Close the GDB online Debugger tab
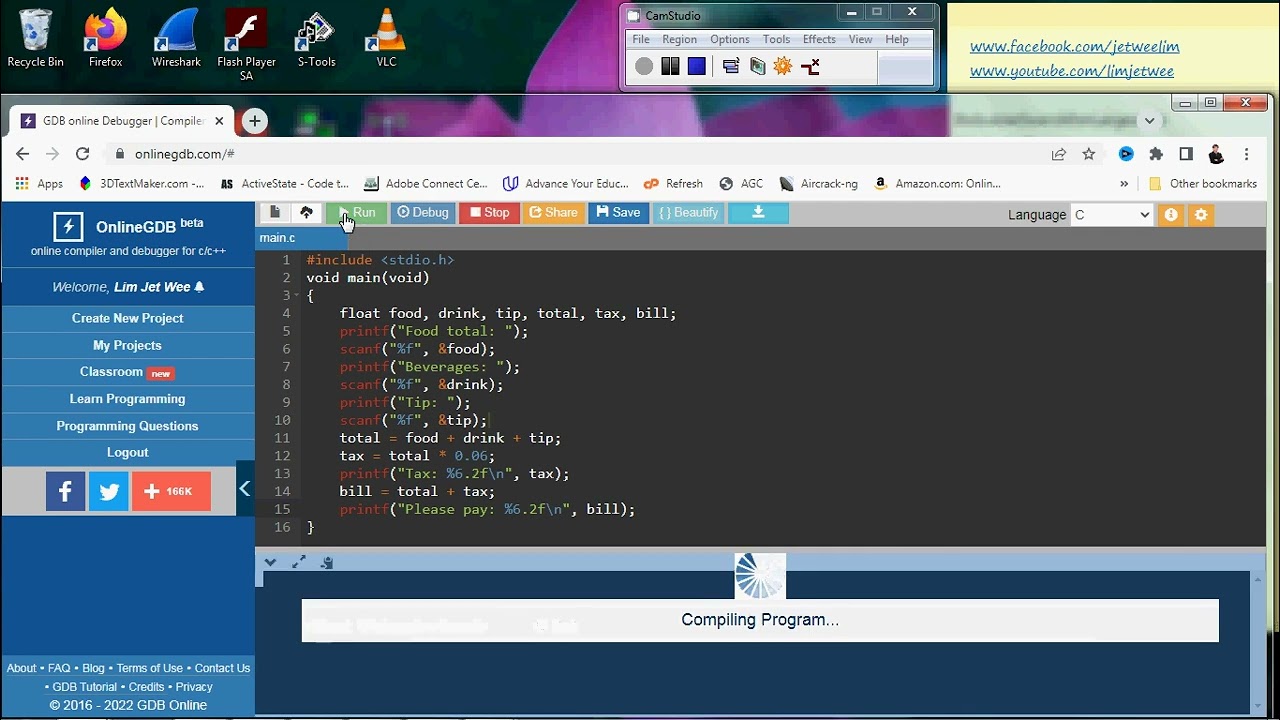This screenshot has width=1280, height=720. [219, 121]
